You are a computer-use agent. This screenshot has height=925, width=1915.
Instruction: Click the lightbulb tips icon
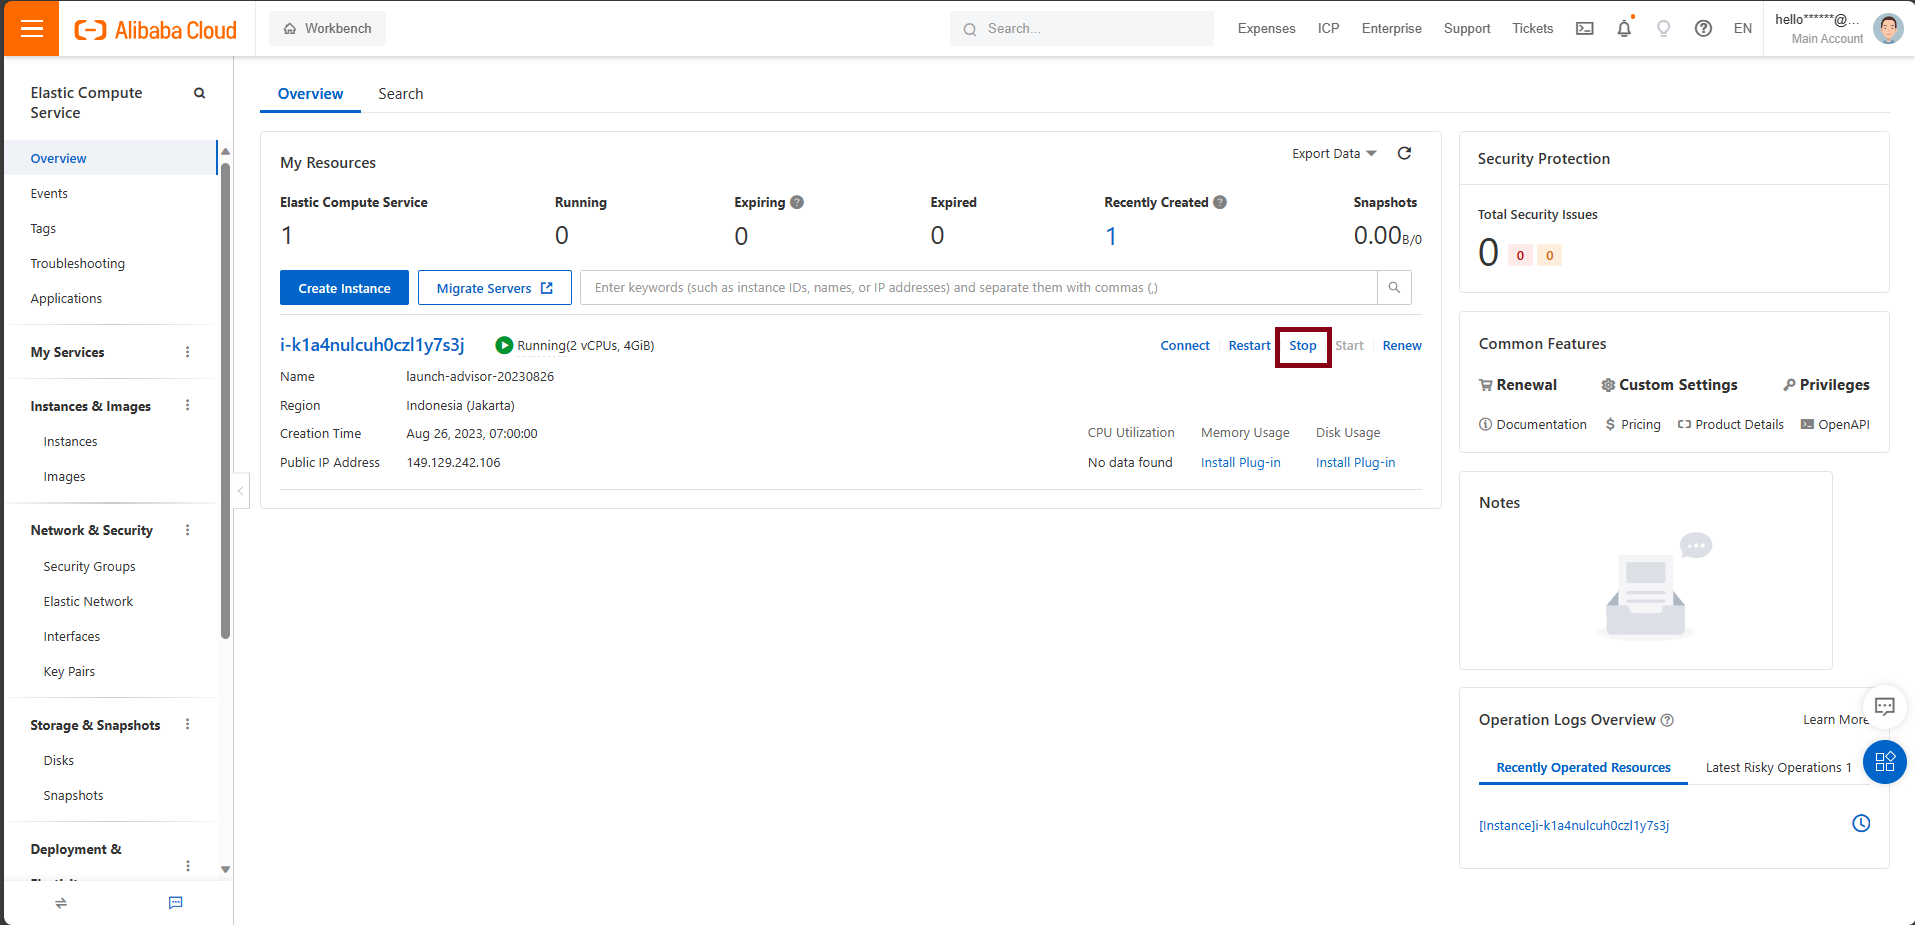coord(1664,29)
